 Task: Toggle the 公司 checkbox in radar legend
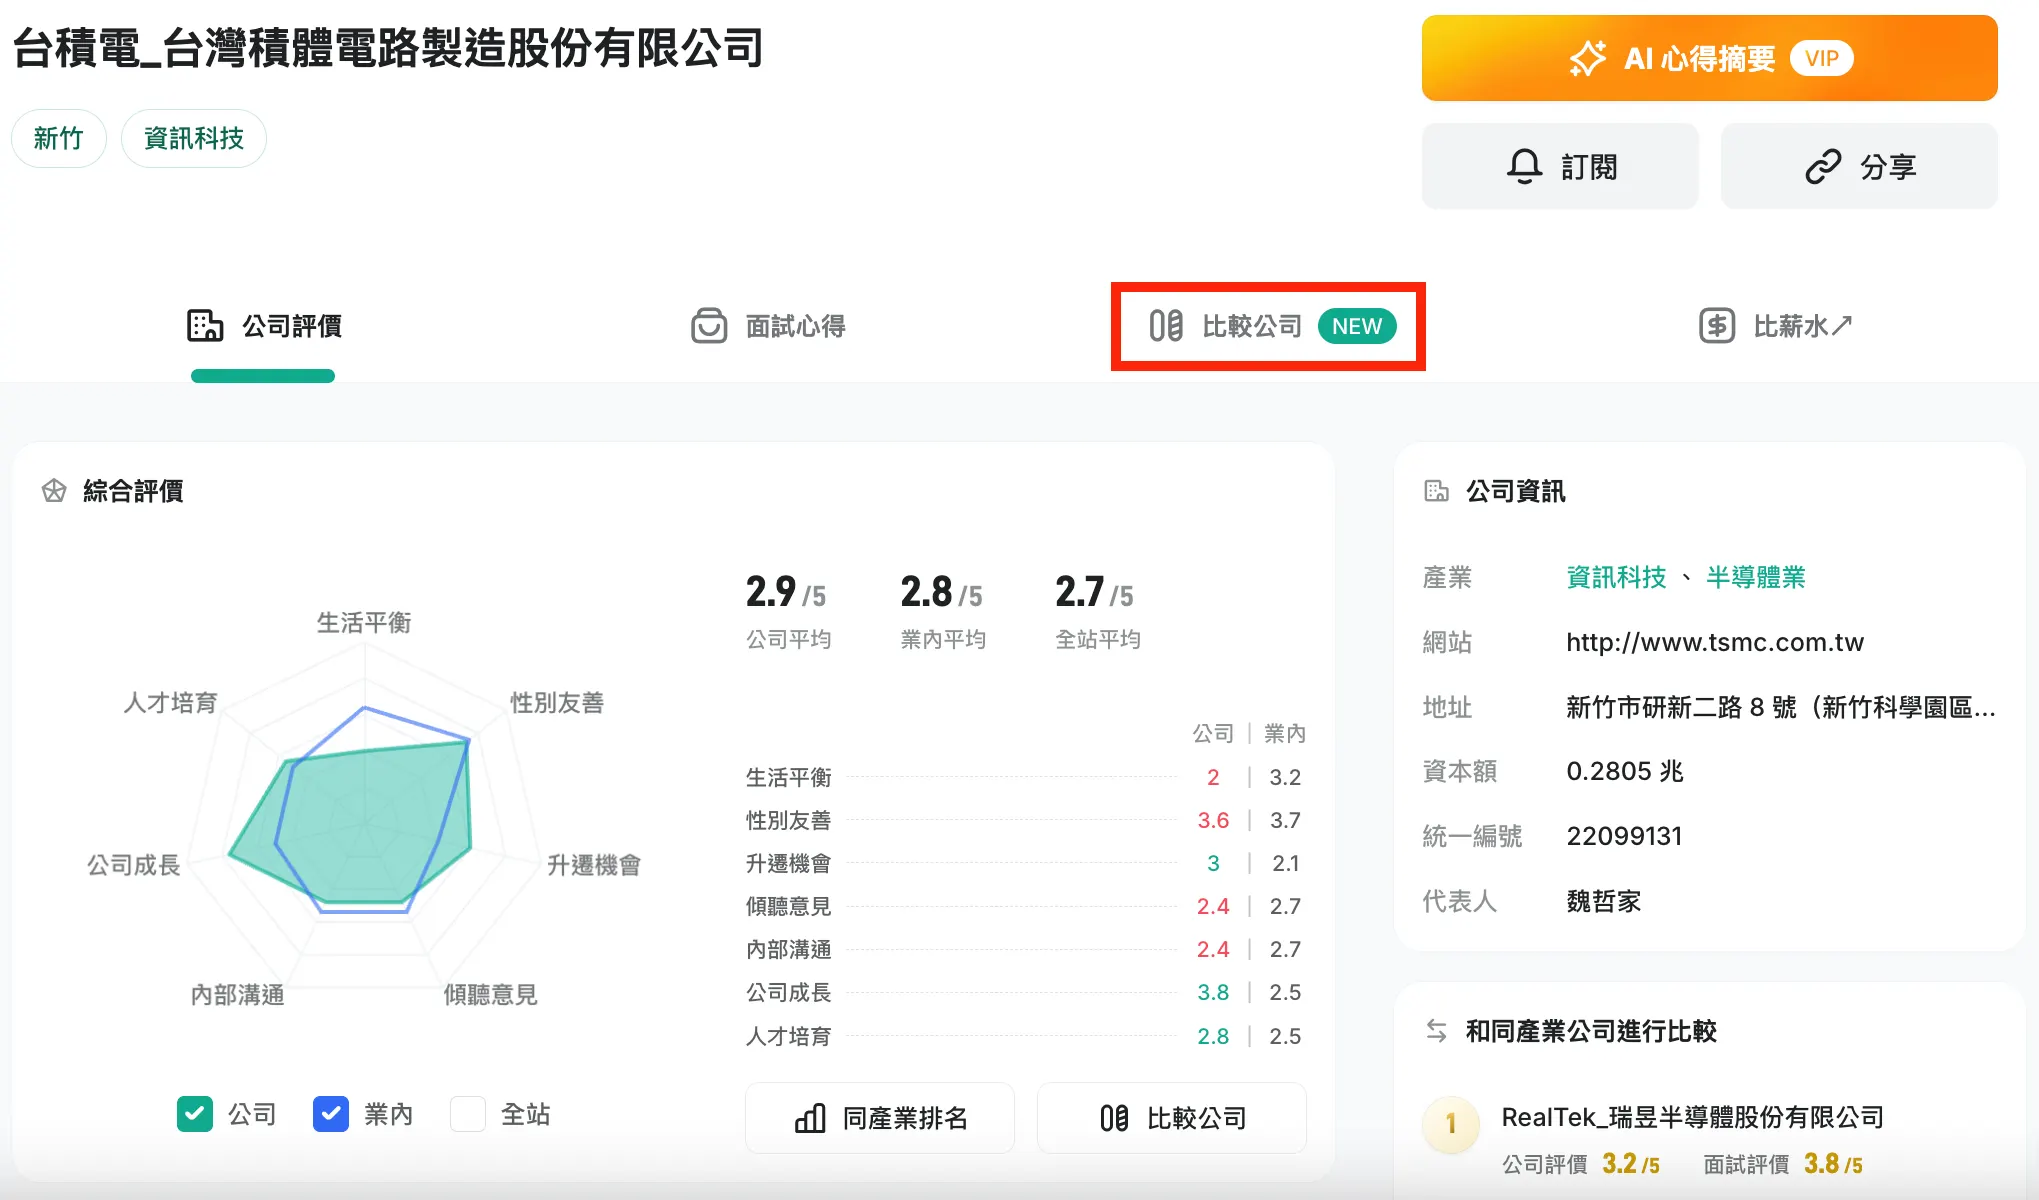(x=195, y=1114)
